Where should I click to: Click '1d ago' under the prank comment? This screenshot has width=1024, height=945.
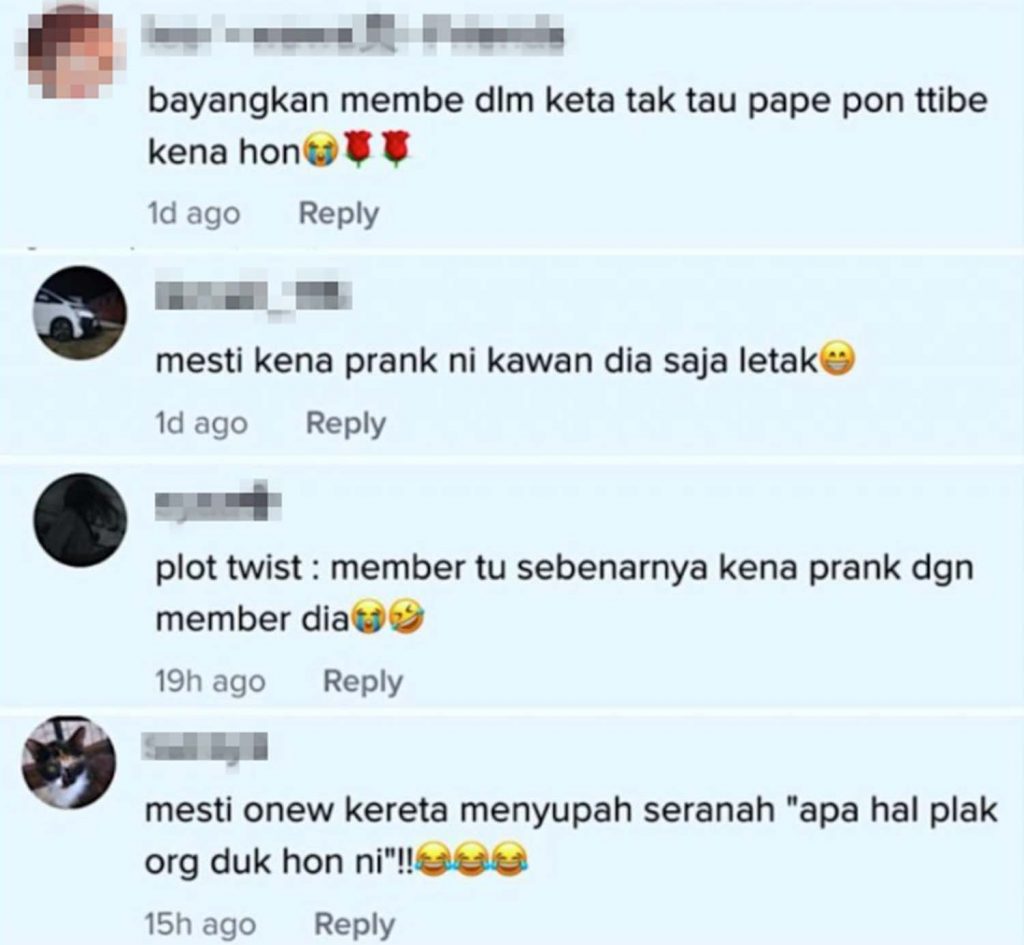tap(201, 424)
